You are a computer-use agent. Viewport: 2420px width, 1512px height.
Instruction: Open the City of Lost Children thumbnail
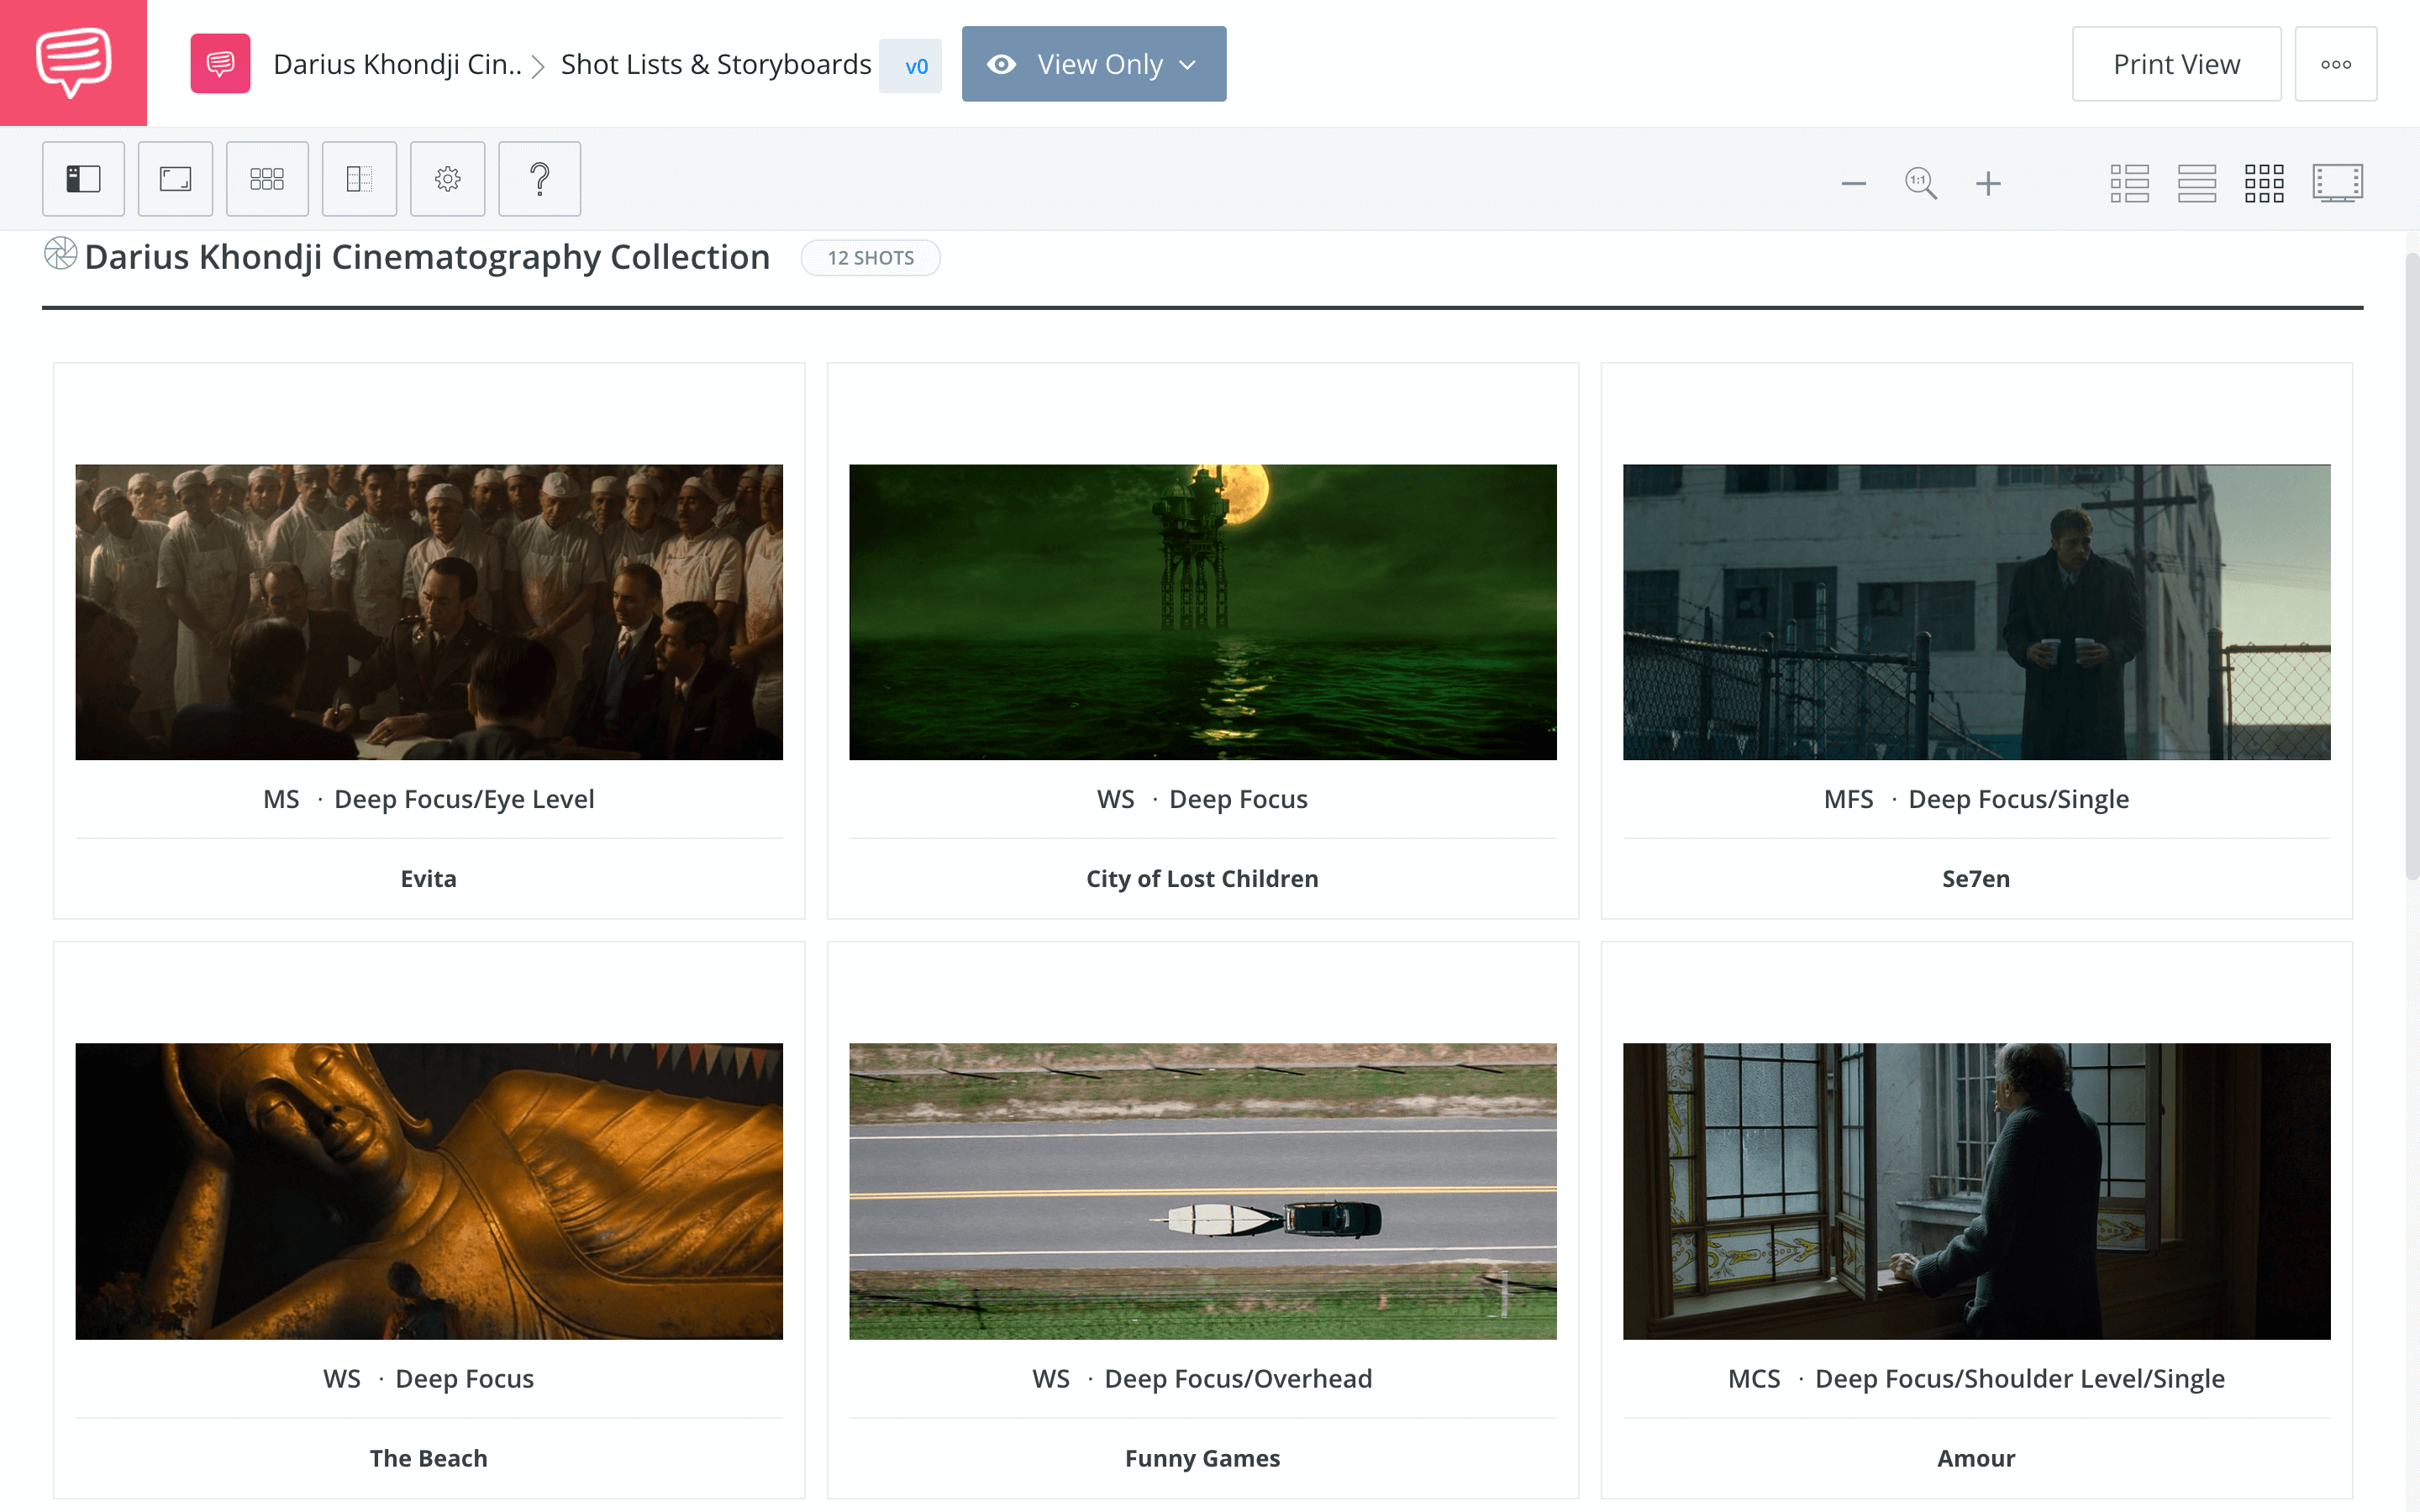(1202, 612)
